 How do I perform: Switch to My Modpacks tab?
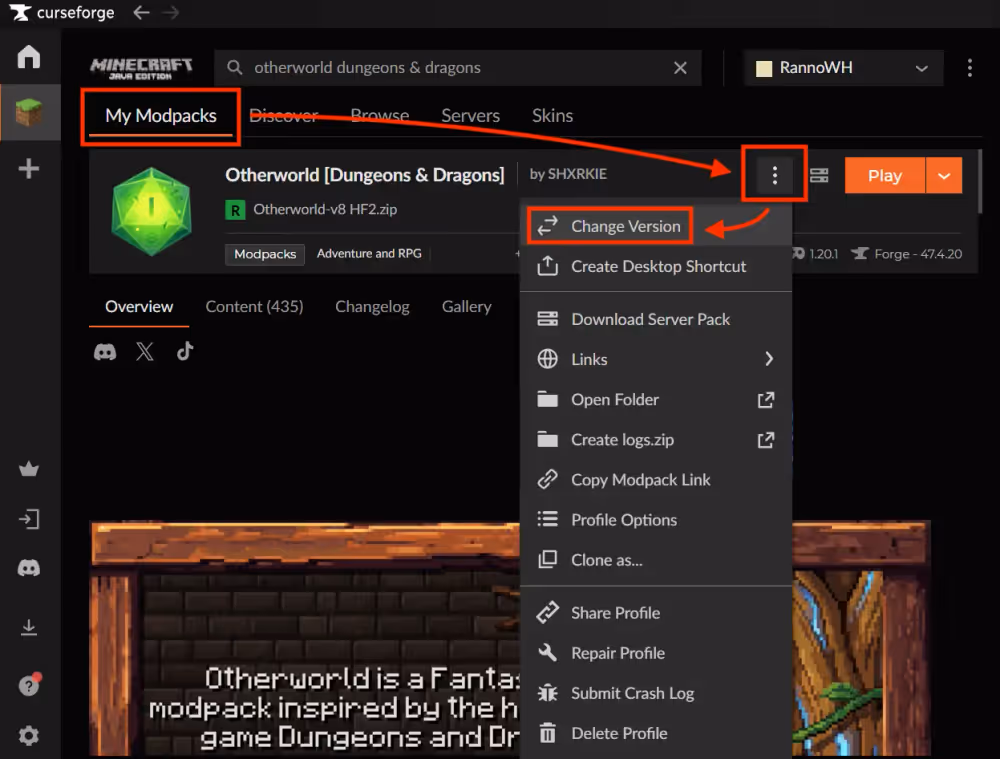point(161,115)
